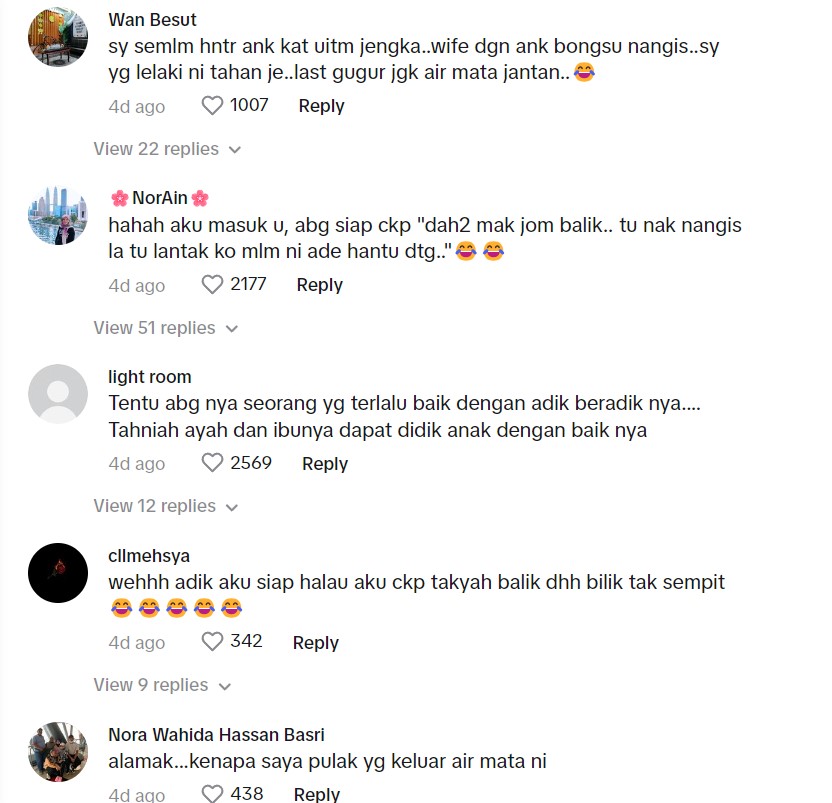Reply to NorAin's comment
Viewport: 832px width, 803px height.
[319, 284]
